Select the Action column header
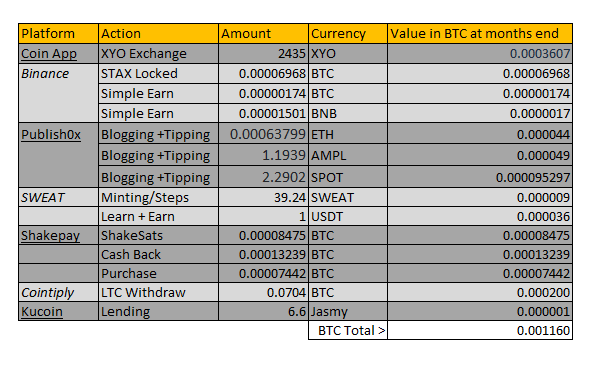This screenshot has height=370, width=604. 158,33
